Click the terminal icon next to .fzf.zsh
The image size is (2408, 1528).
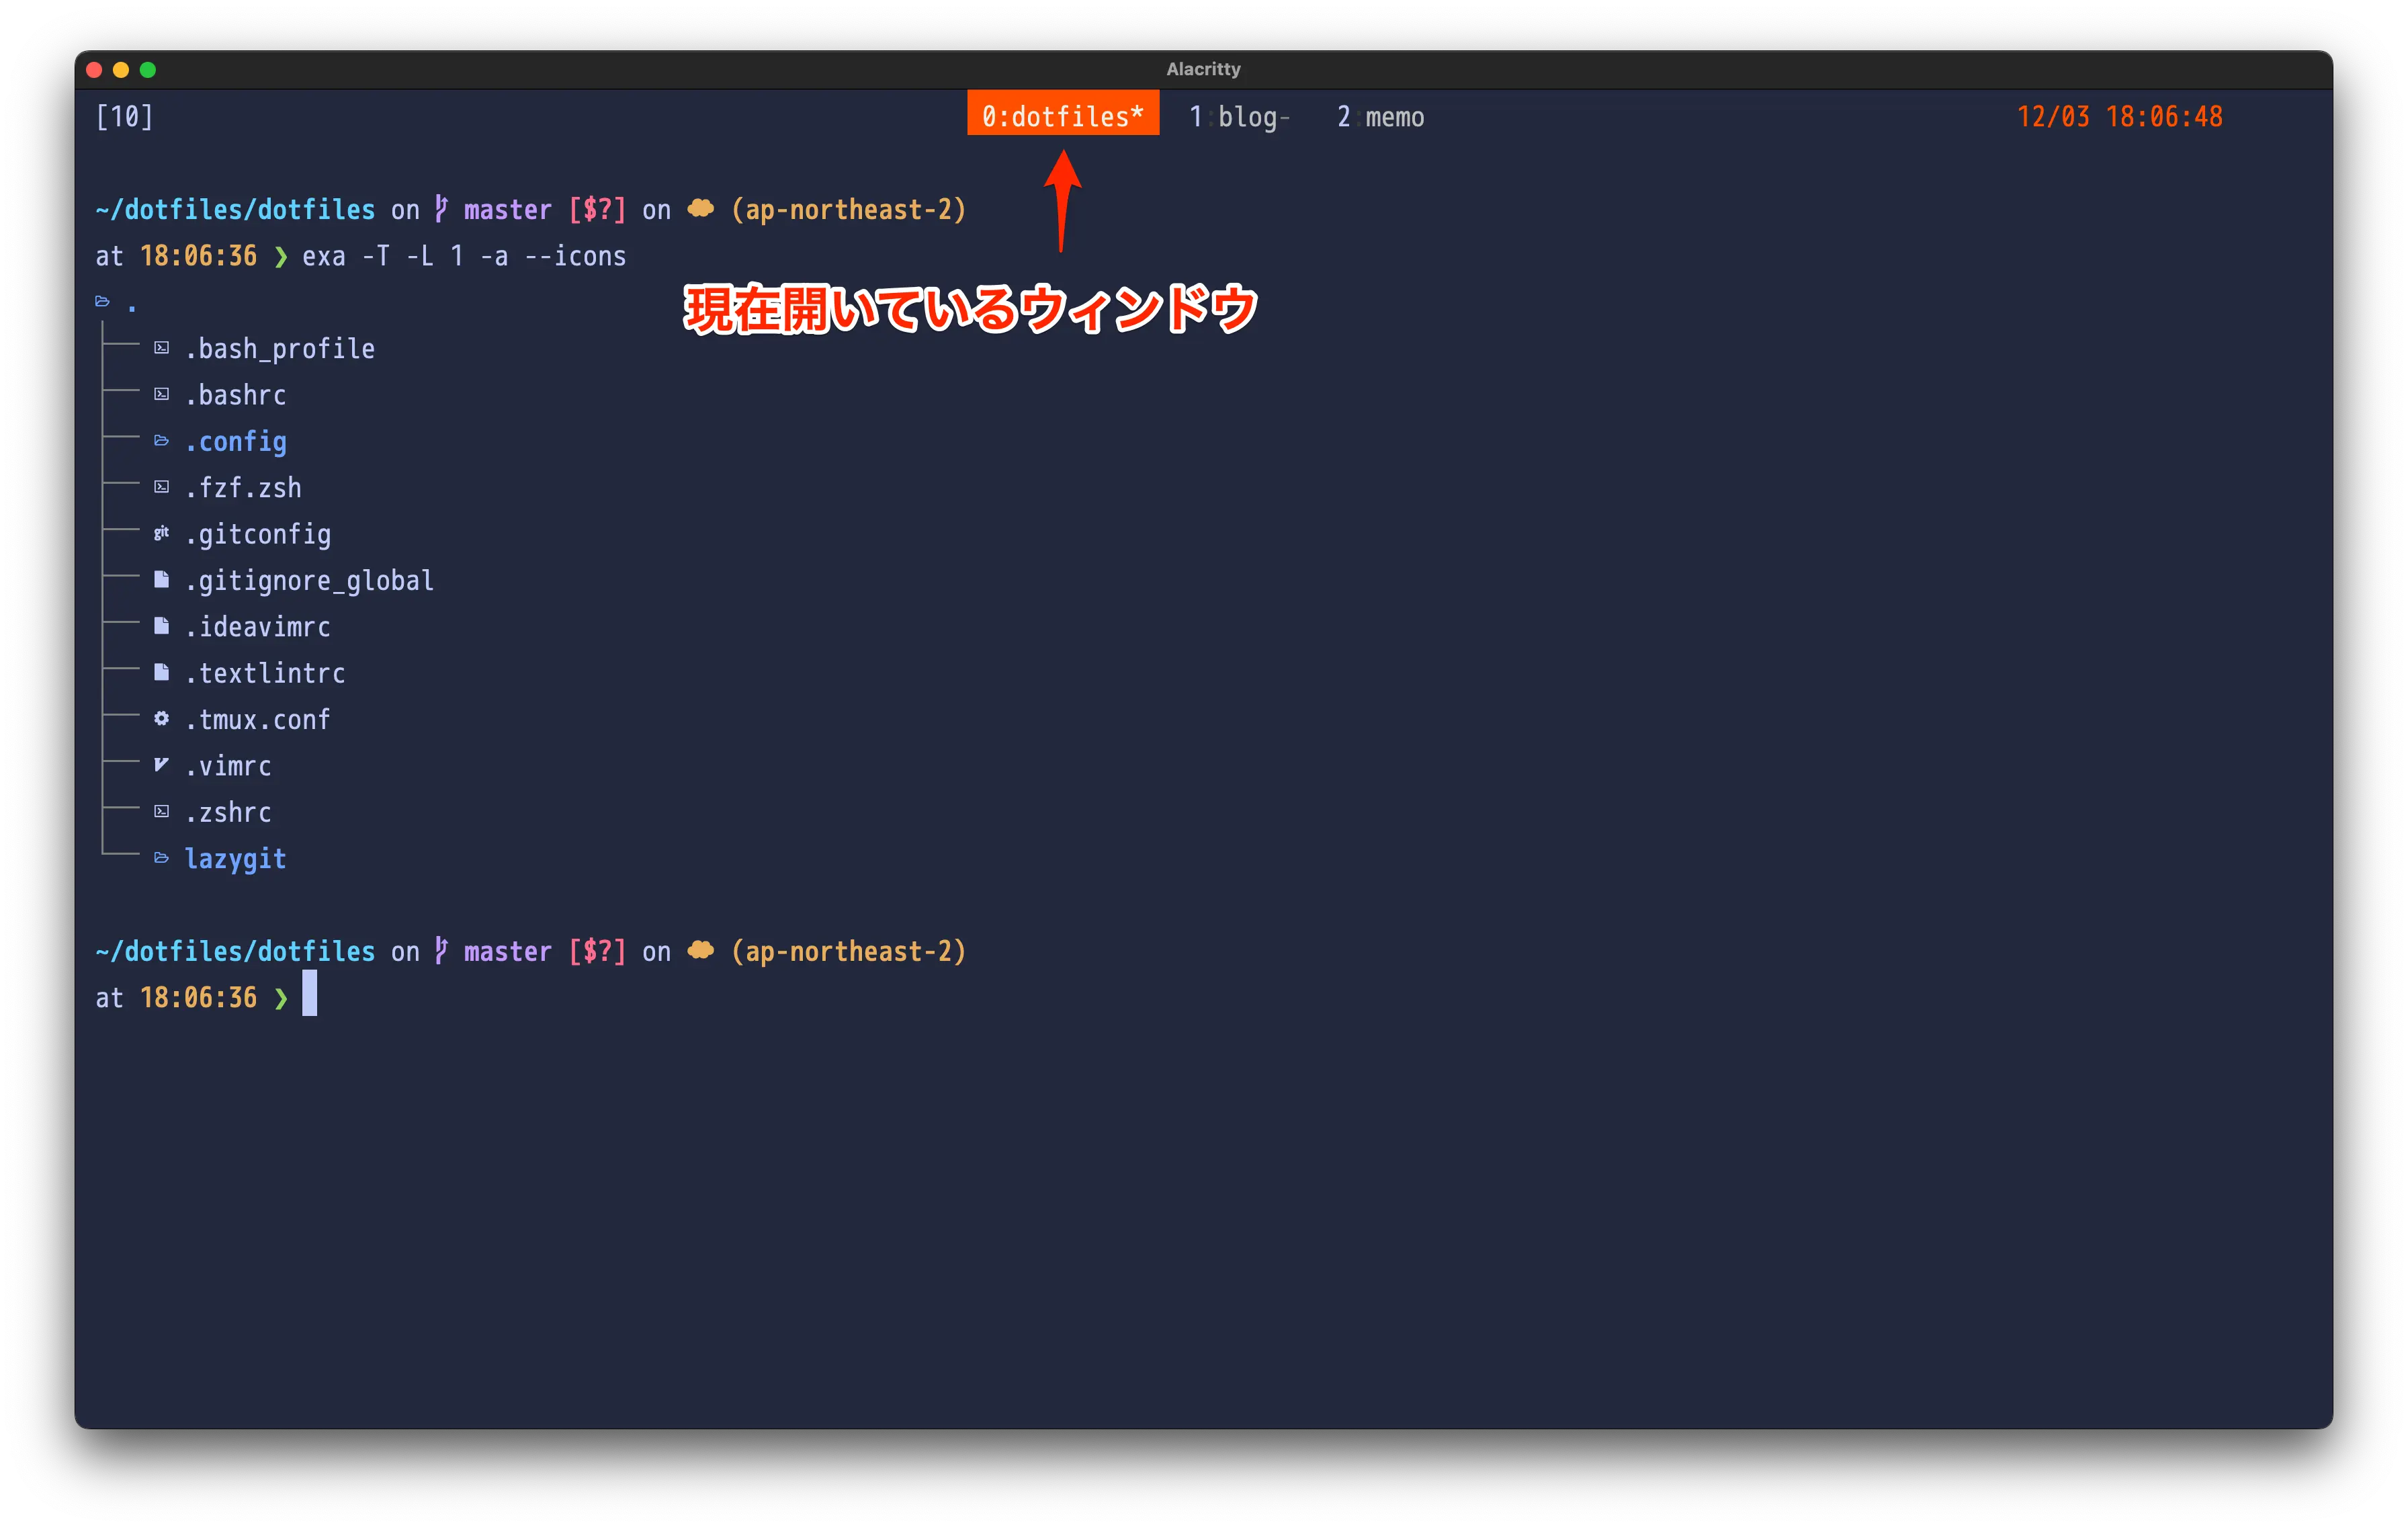pyautogui.click(x=161, y=487)
